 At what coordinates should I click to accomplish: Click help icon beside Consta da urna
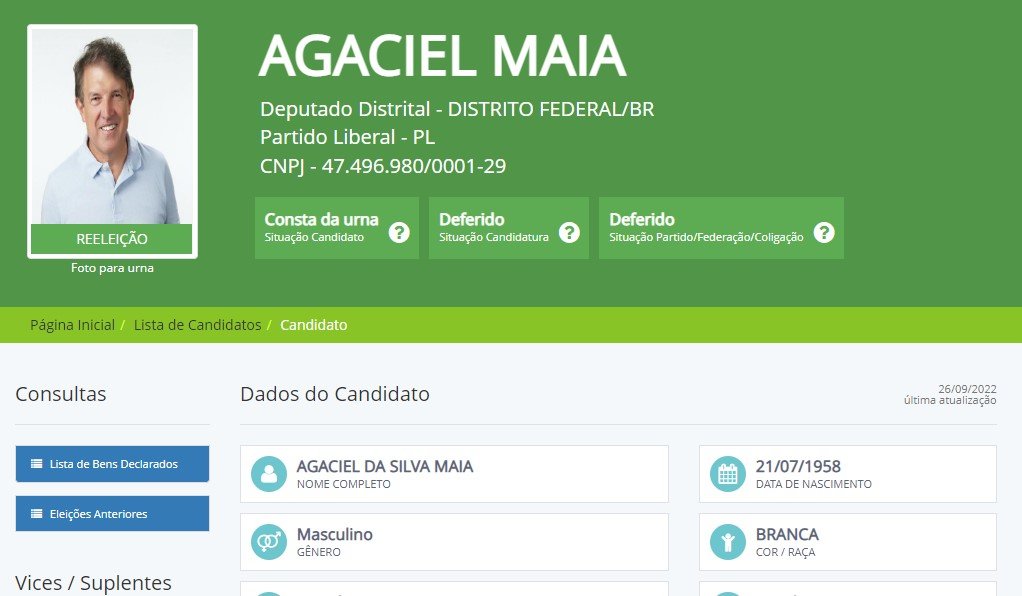point(399,232)
